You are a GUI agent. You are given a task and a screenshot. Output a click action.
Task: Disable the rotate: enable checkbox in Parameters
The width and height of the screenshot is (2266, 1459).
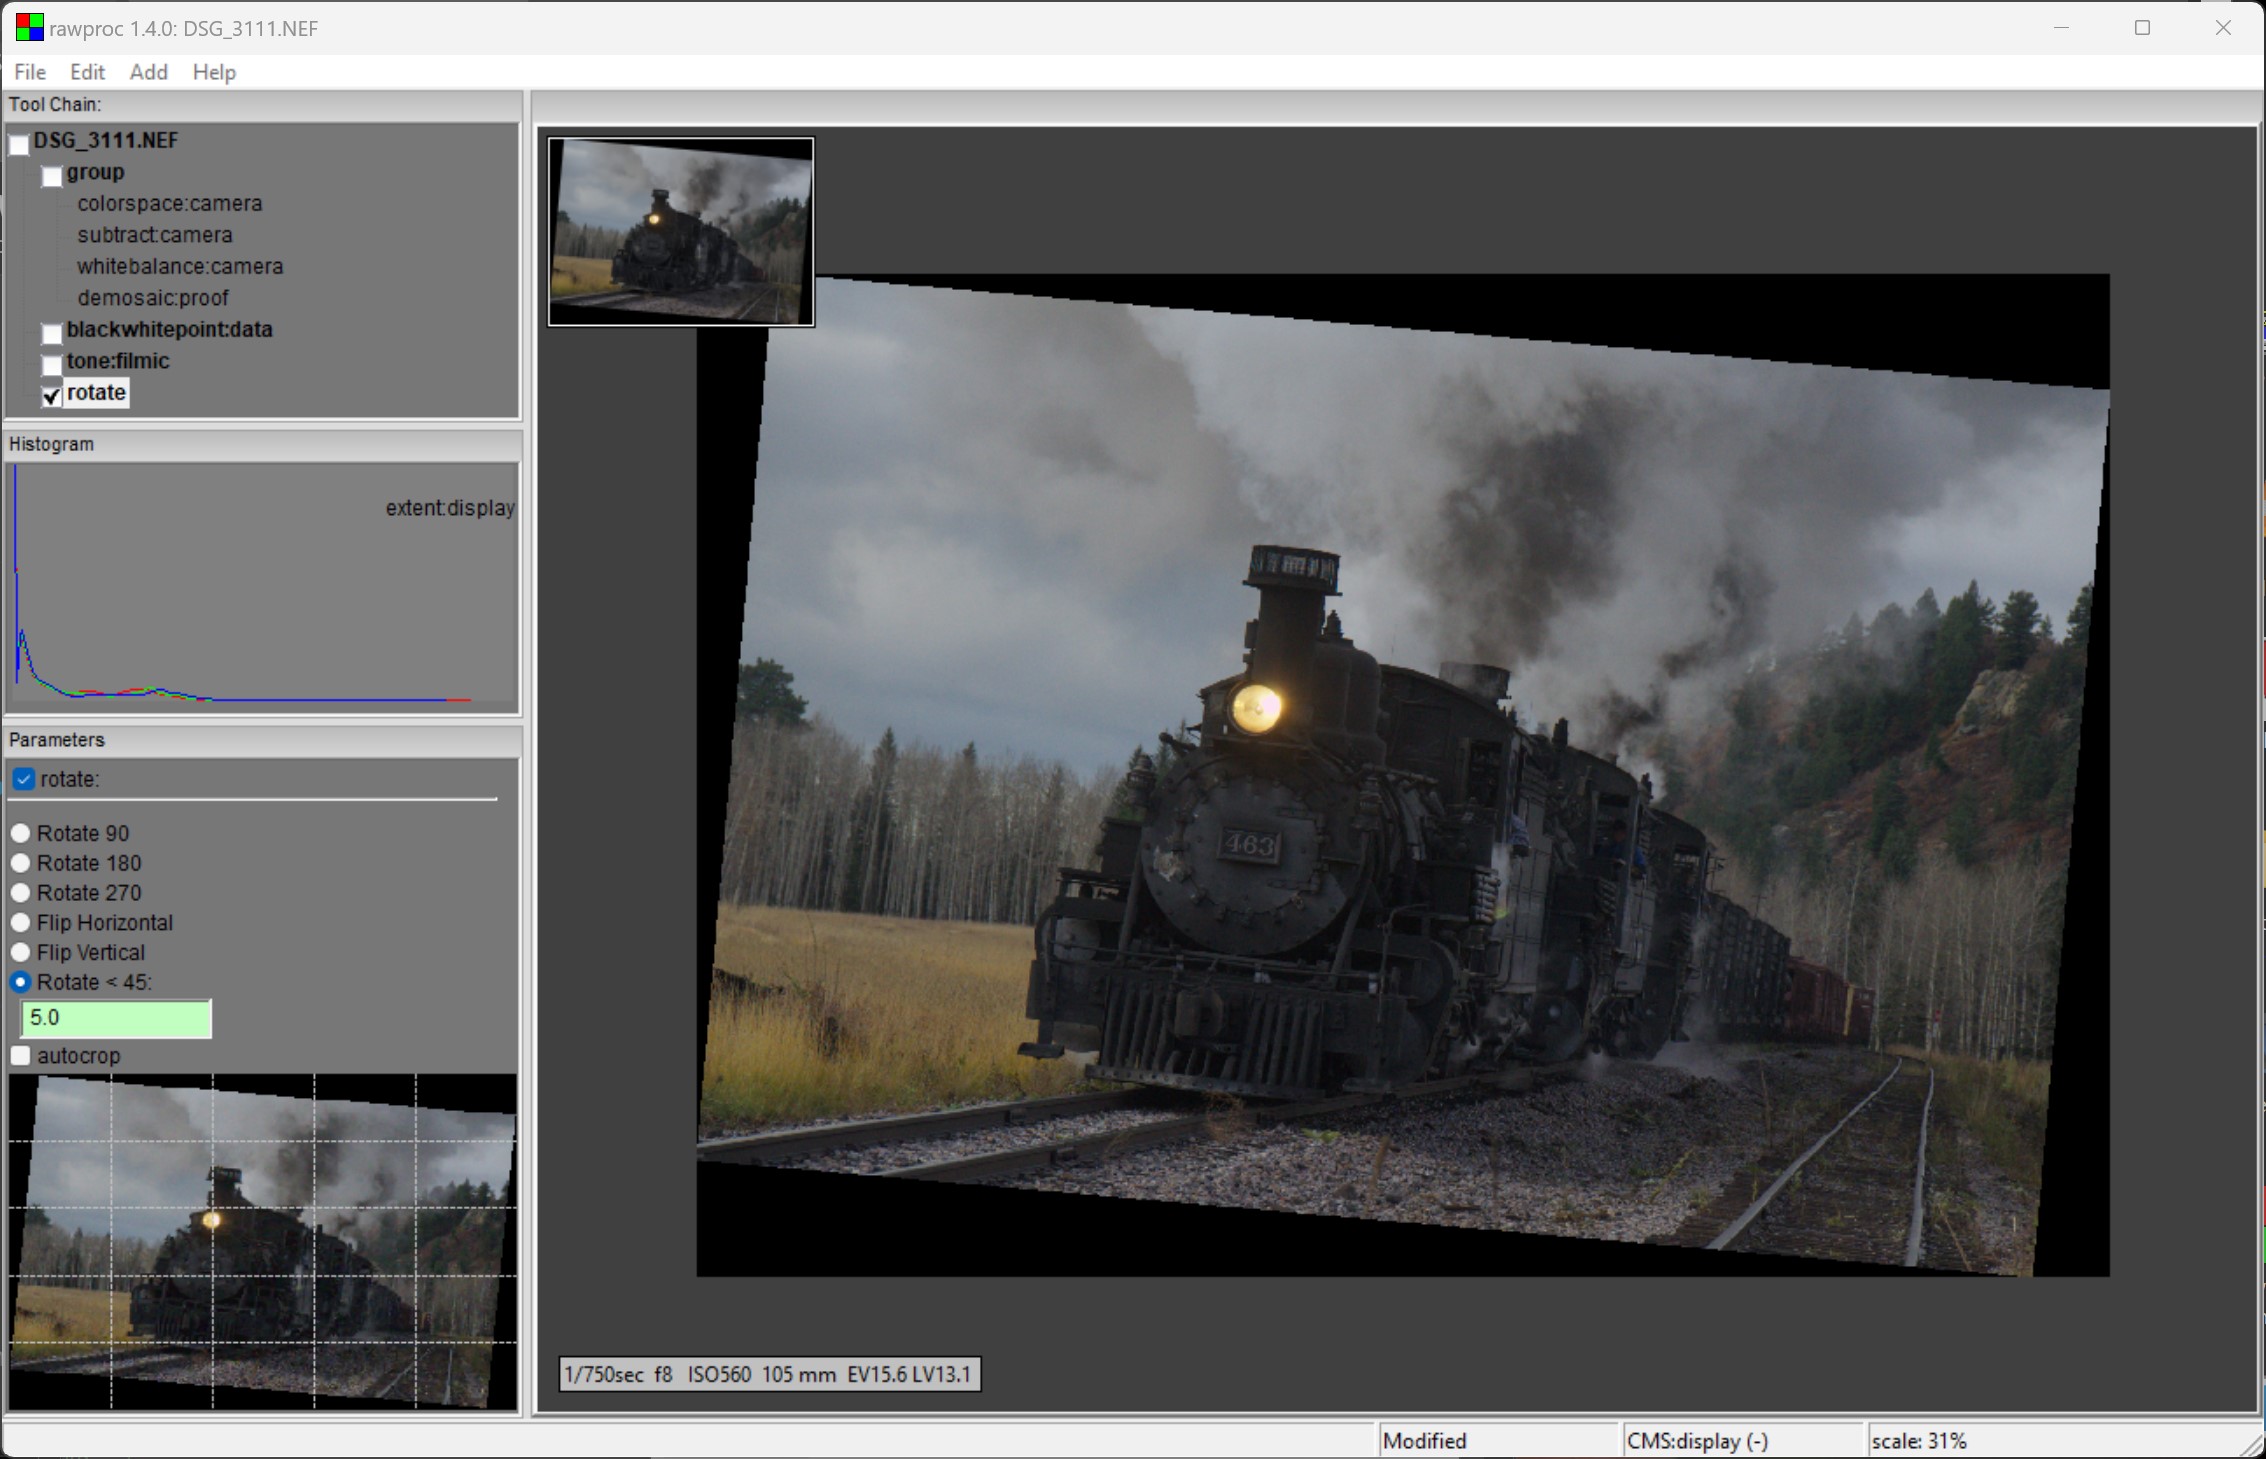[x=23, y=779]
